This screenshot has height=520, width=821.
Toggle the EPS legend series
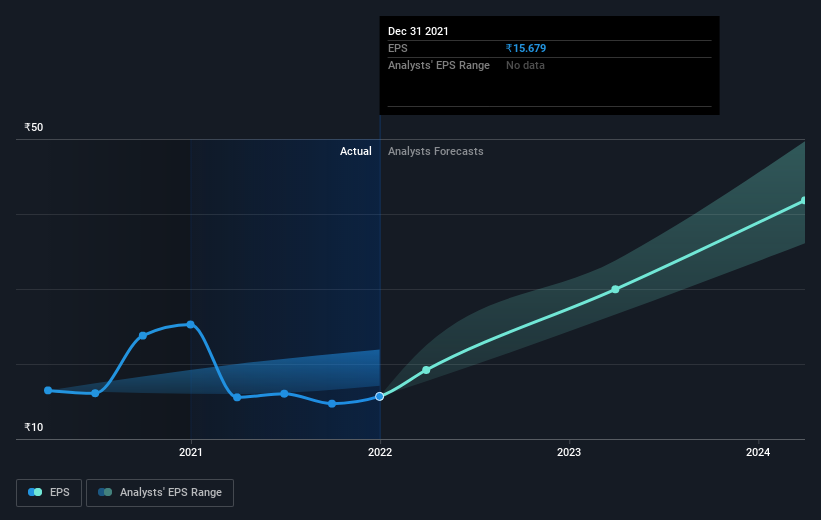pos(50,492)
